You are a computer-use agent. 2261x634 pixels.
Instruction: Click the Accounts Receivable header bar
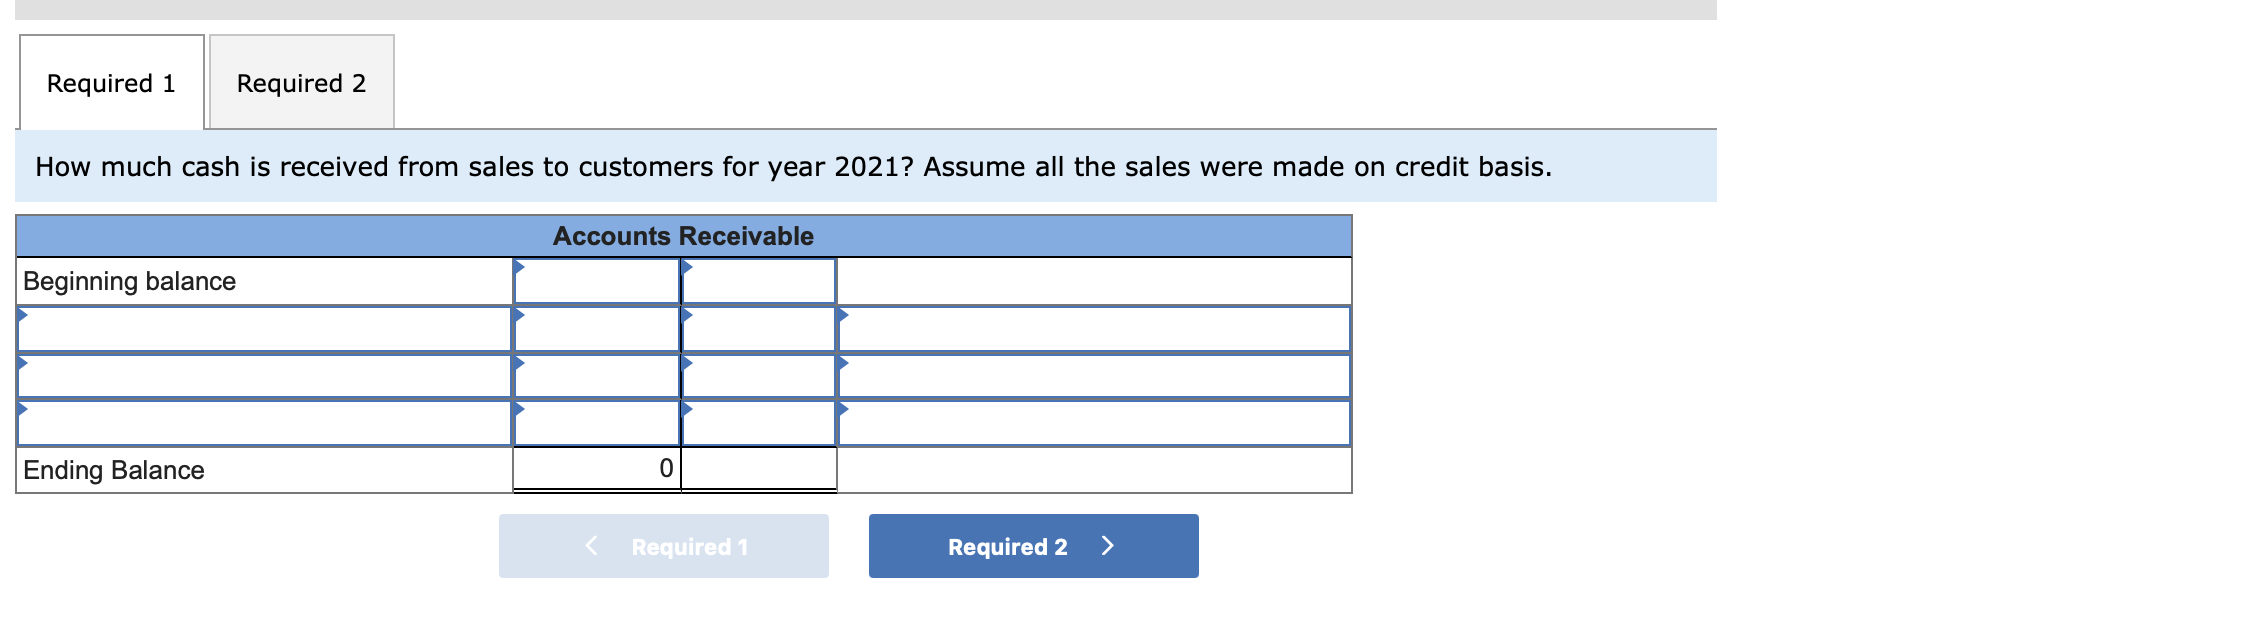coord(683,236)
